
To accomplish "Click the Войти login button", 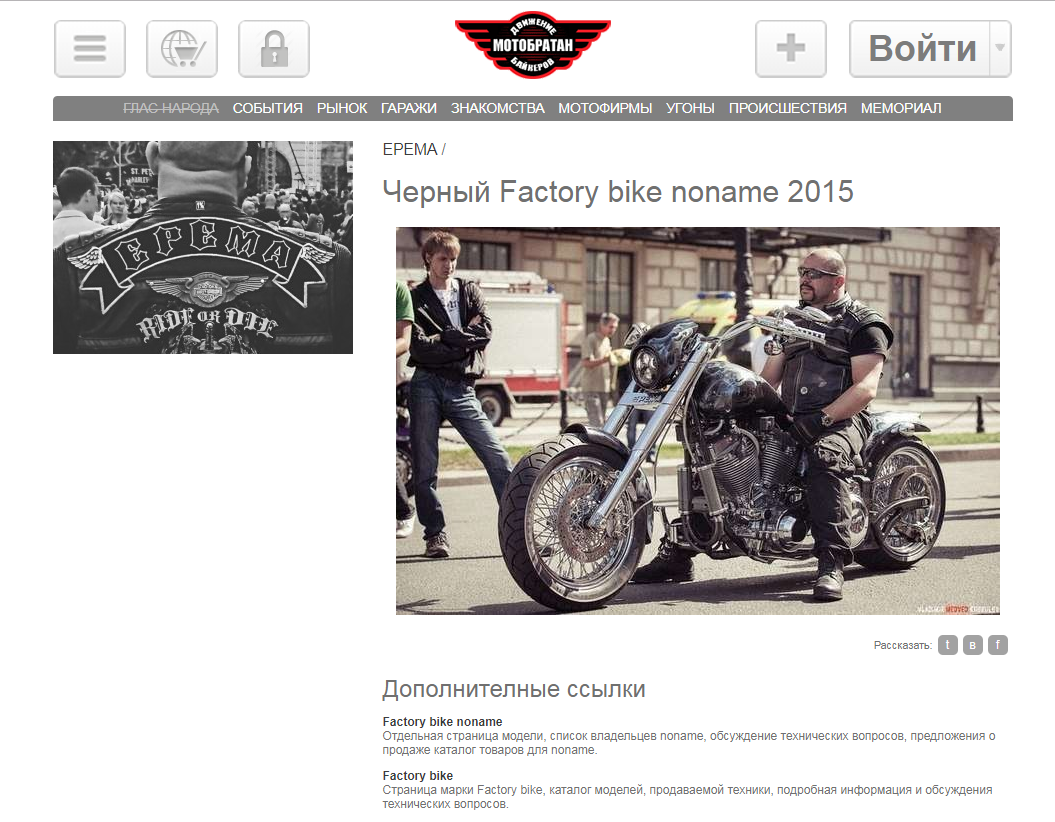I will coord(920,49).
